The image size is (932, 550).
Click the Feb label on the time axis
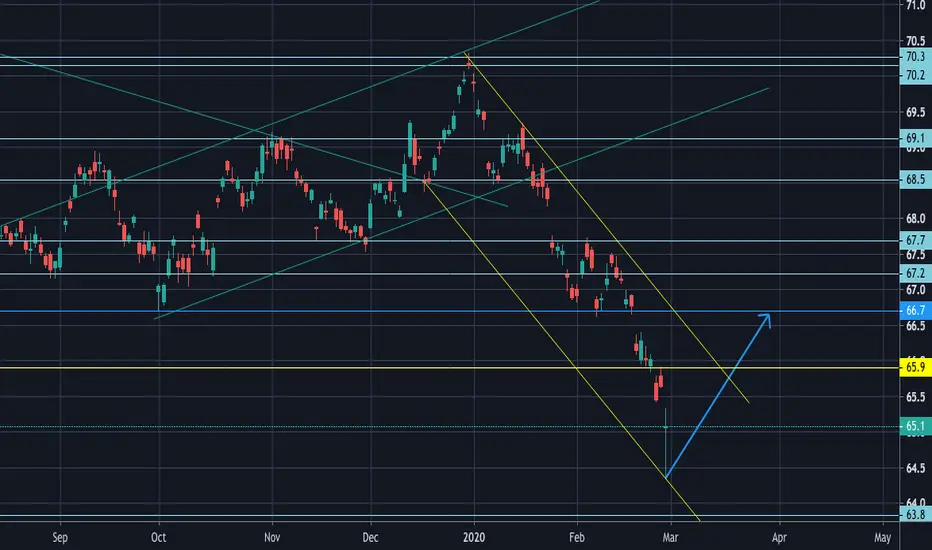click(x=577, y=538)
